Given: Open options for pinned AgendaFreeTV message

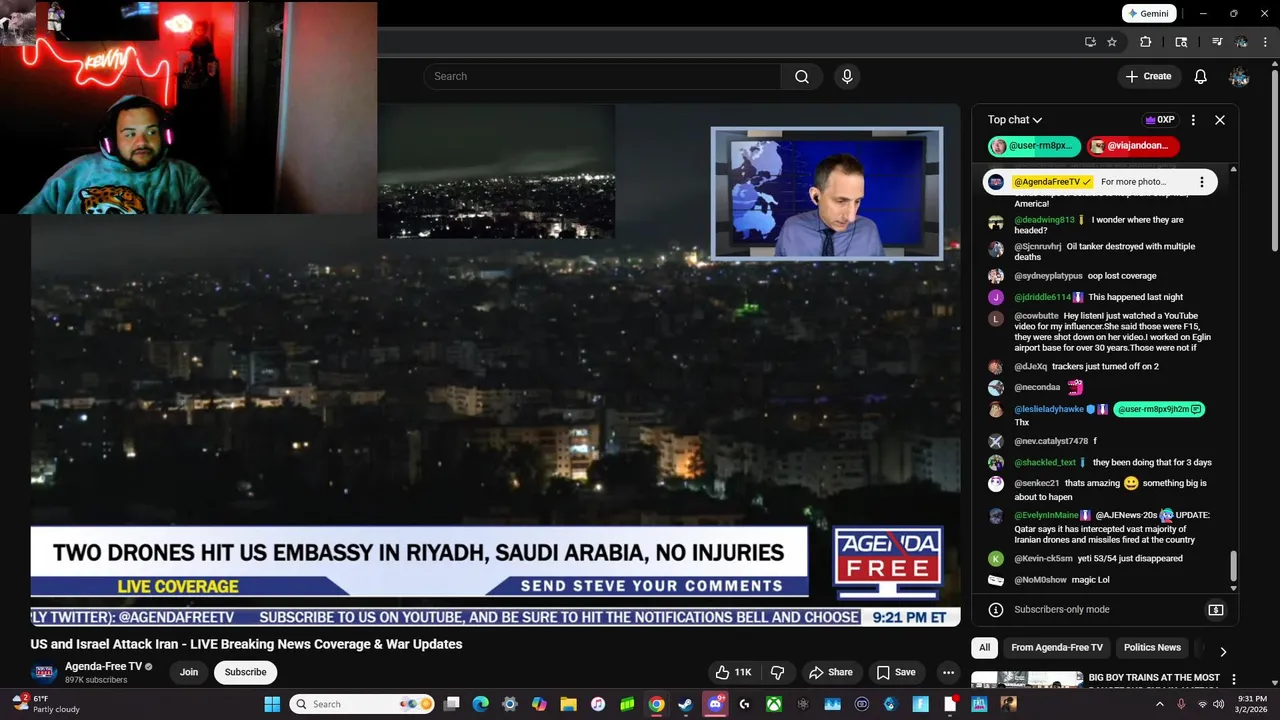Looking at the screenshot, I should 1202,182.
